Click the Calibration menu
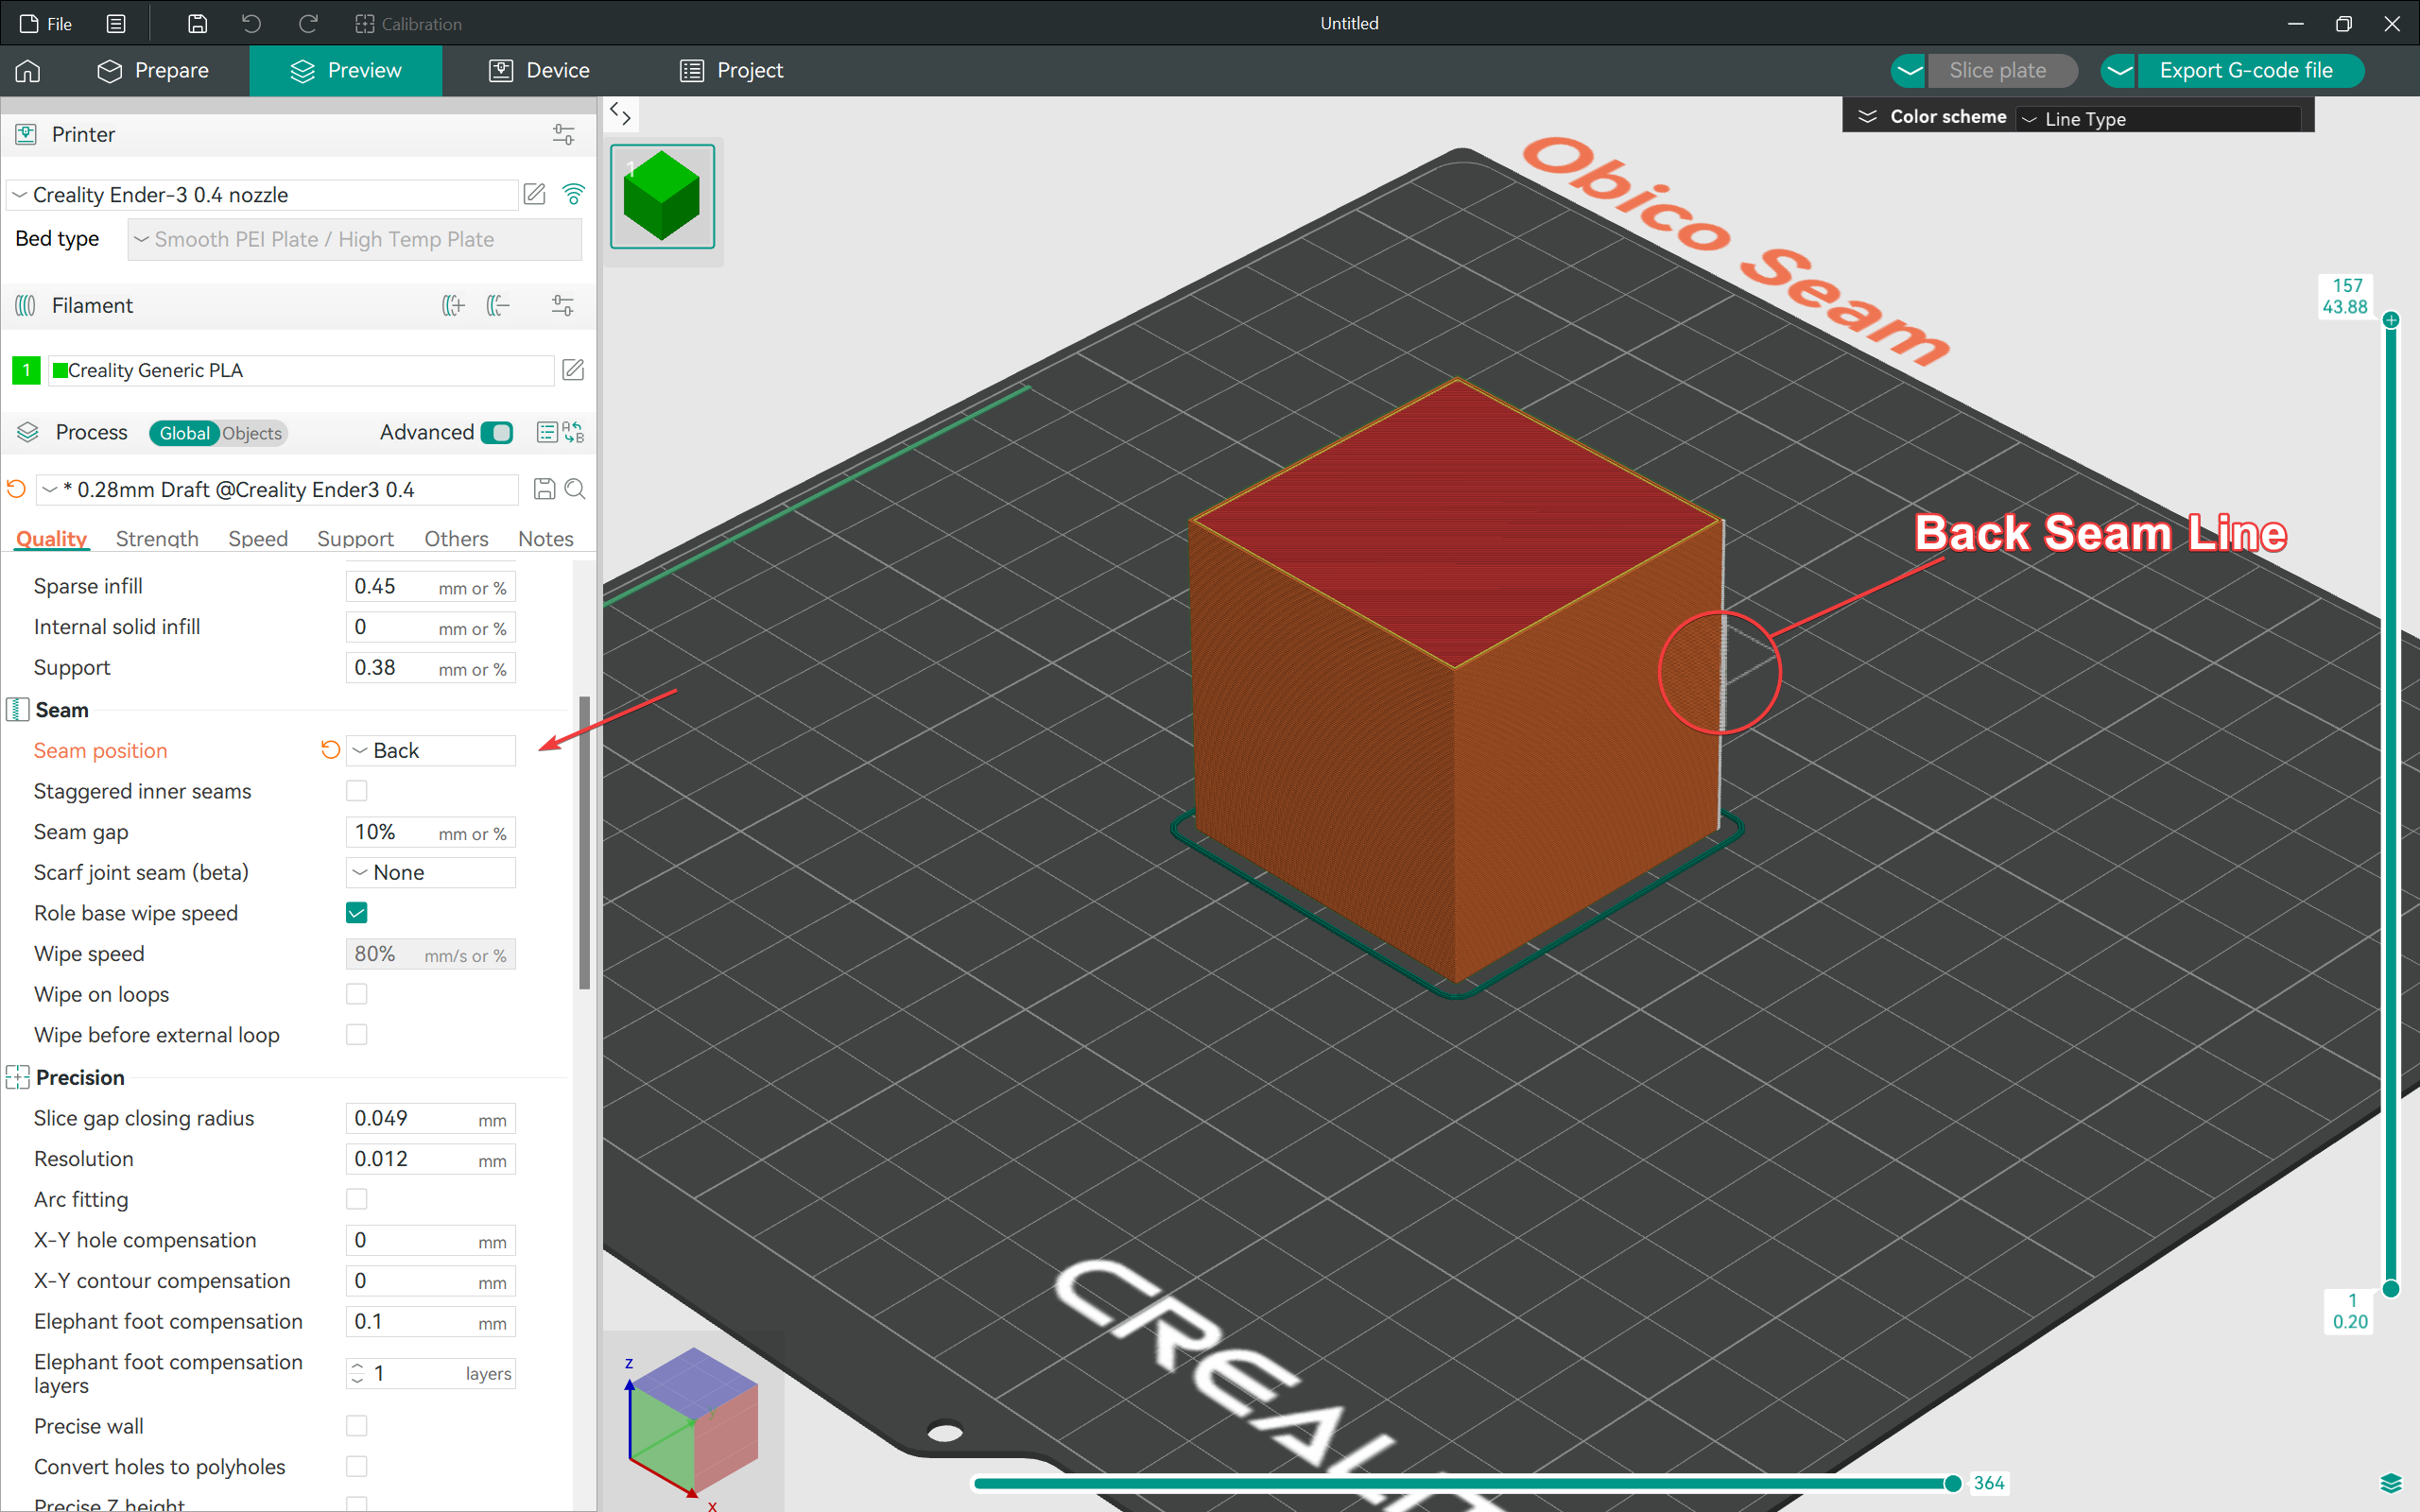The height and width of the screenshot is (1512, 2420). [408, 24]
